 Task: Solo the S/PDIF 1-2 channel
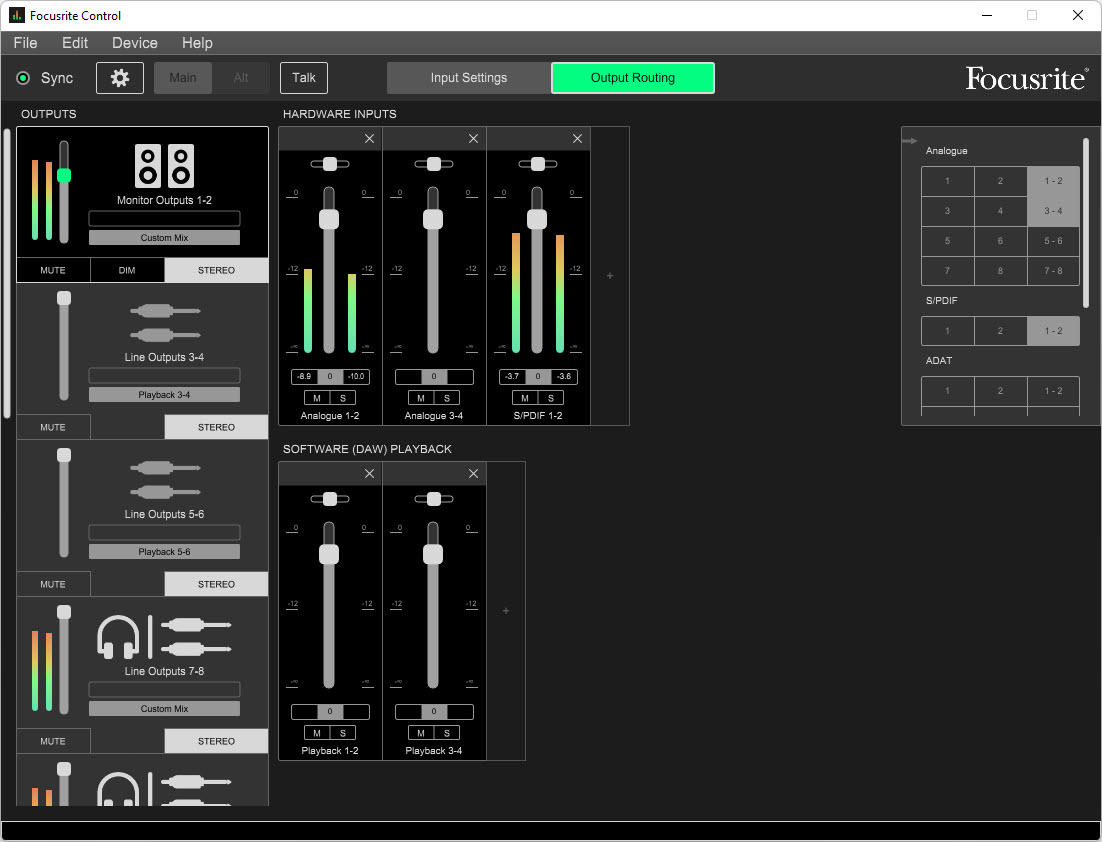click(551, 398)
